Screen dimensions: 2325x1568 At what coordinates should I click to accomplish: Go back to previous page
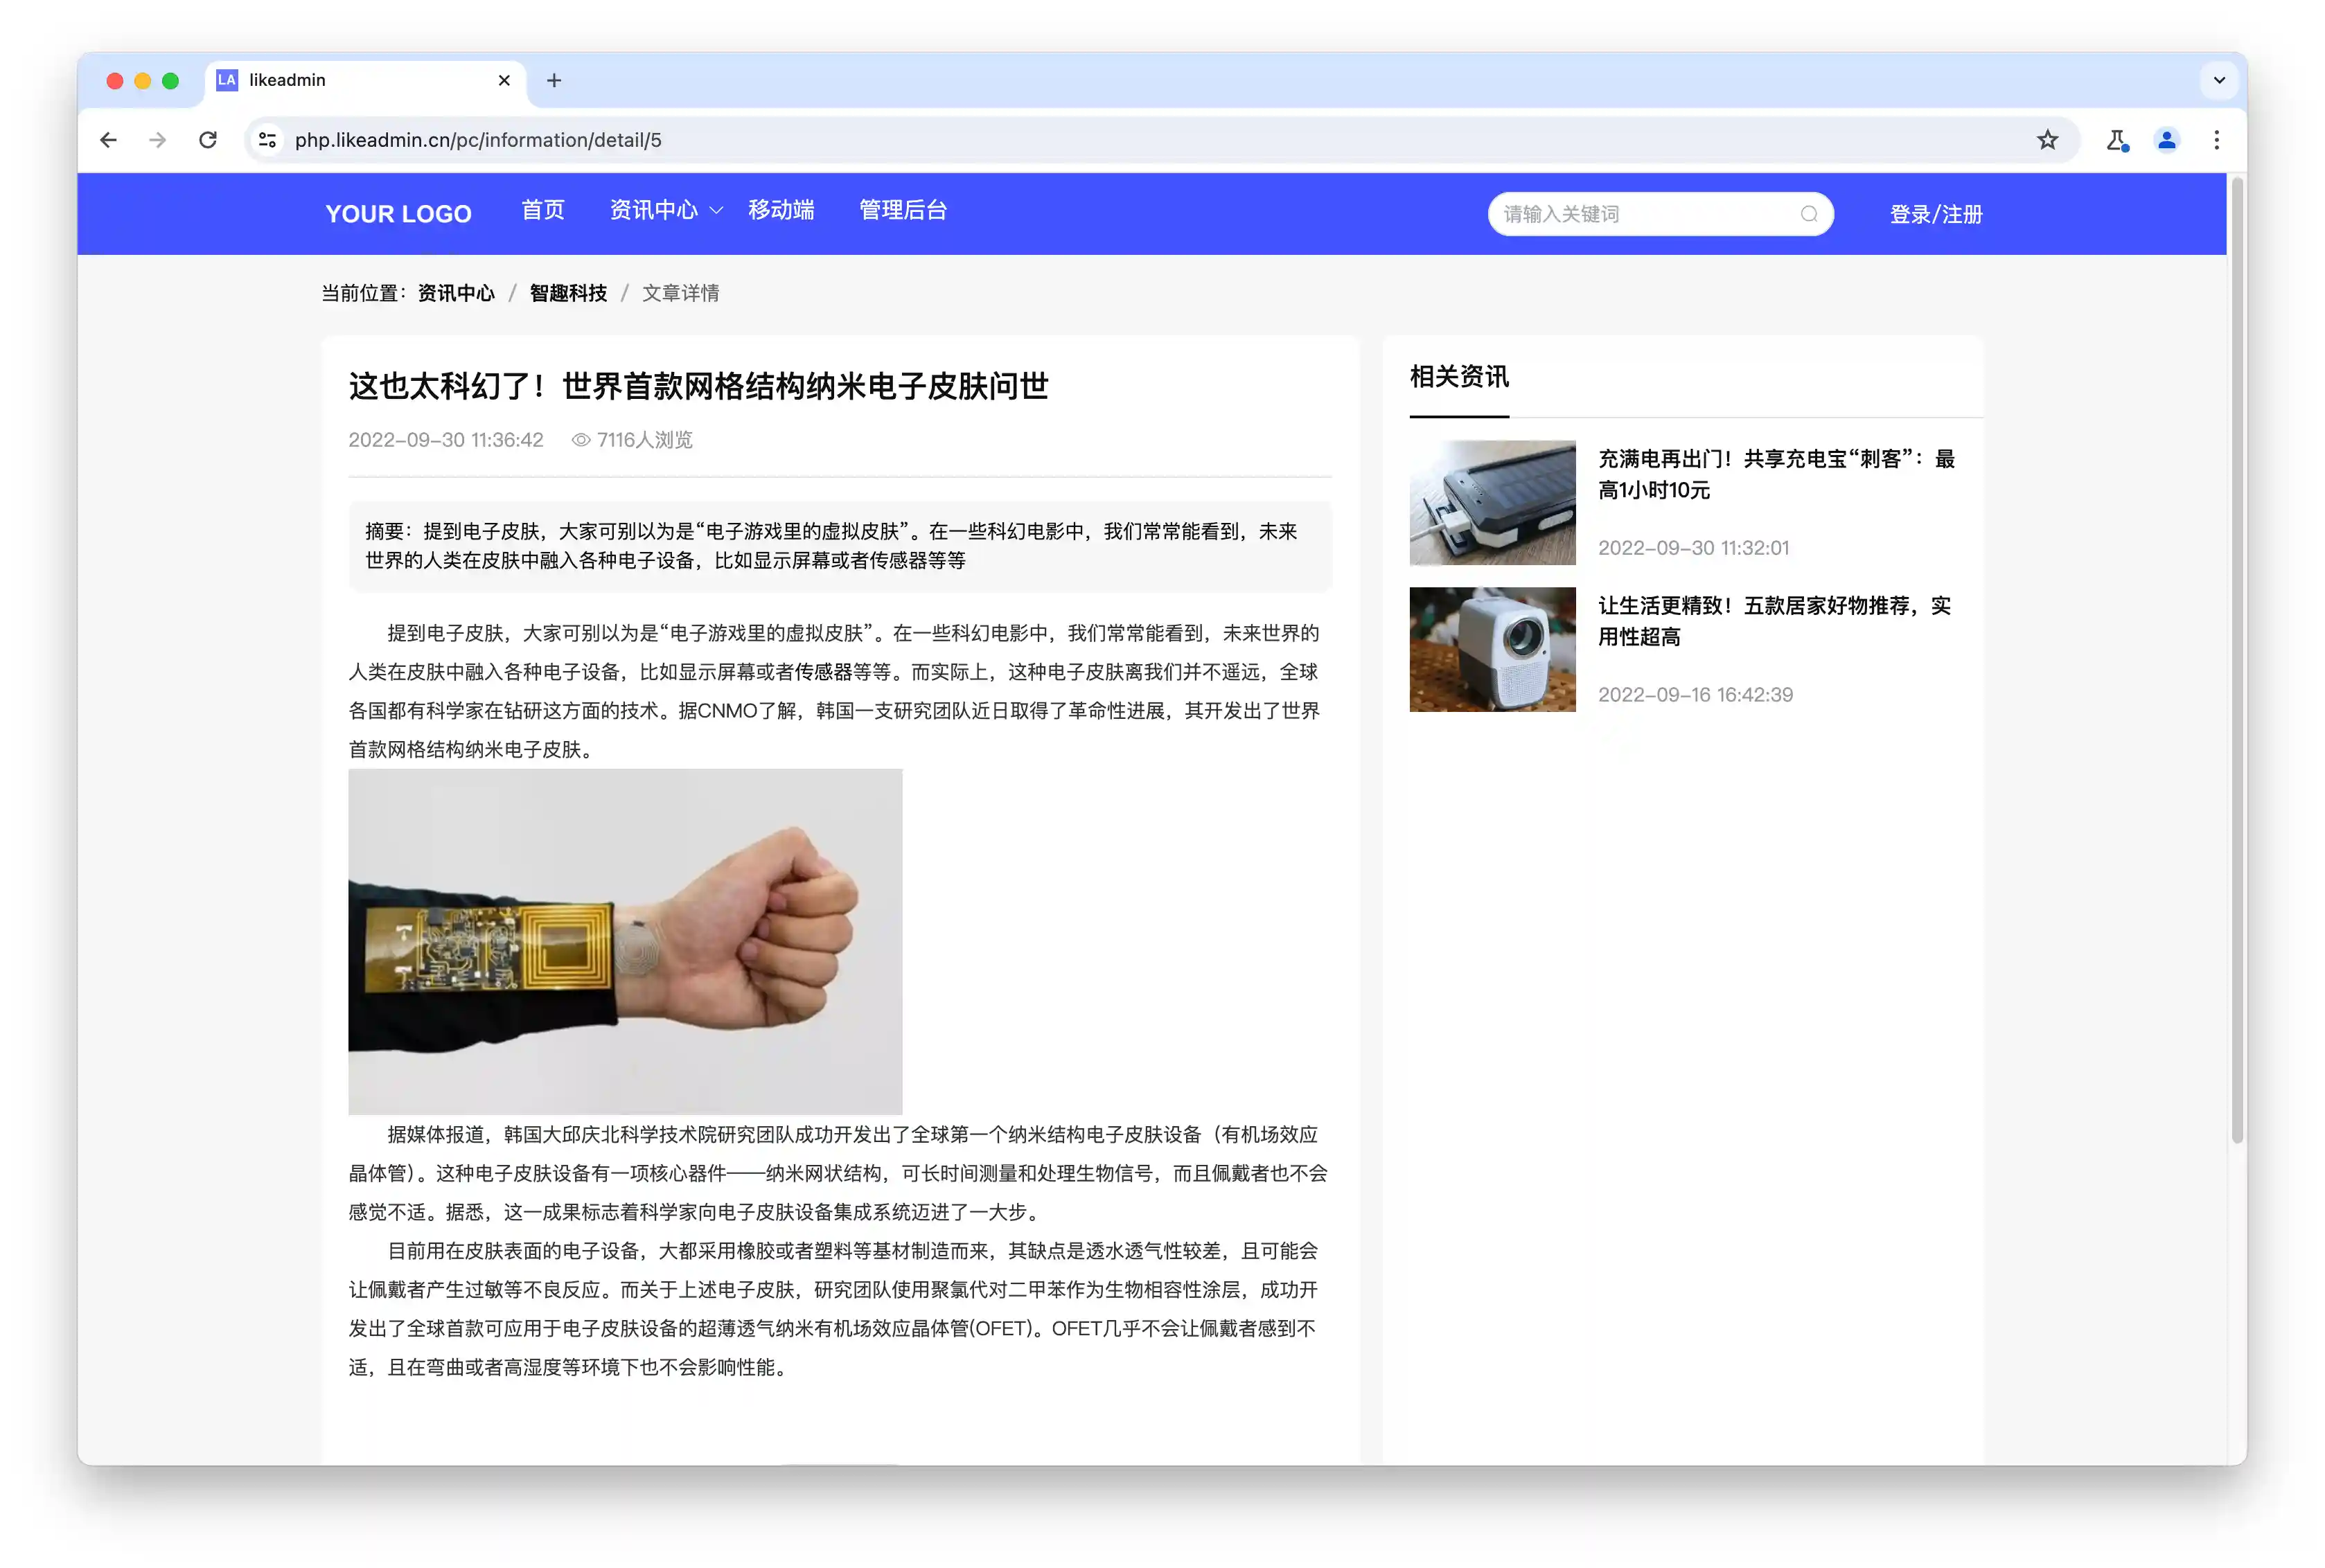109,140
